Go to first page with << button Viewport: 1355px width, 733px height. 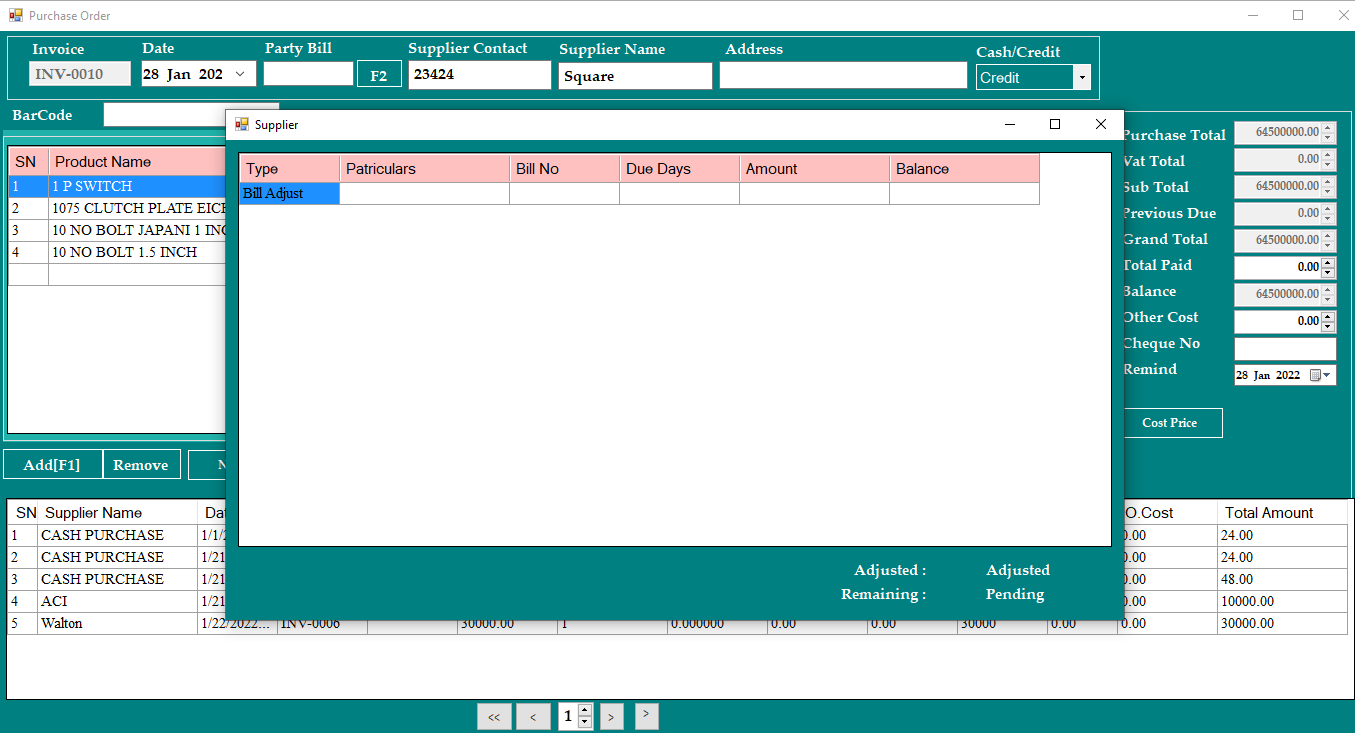(x=494, y=717)
